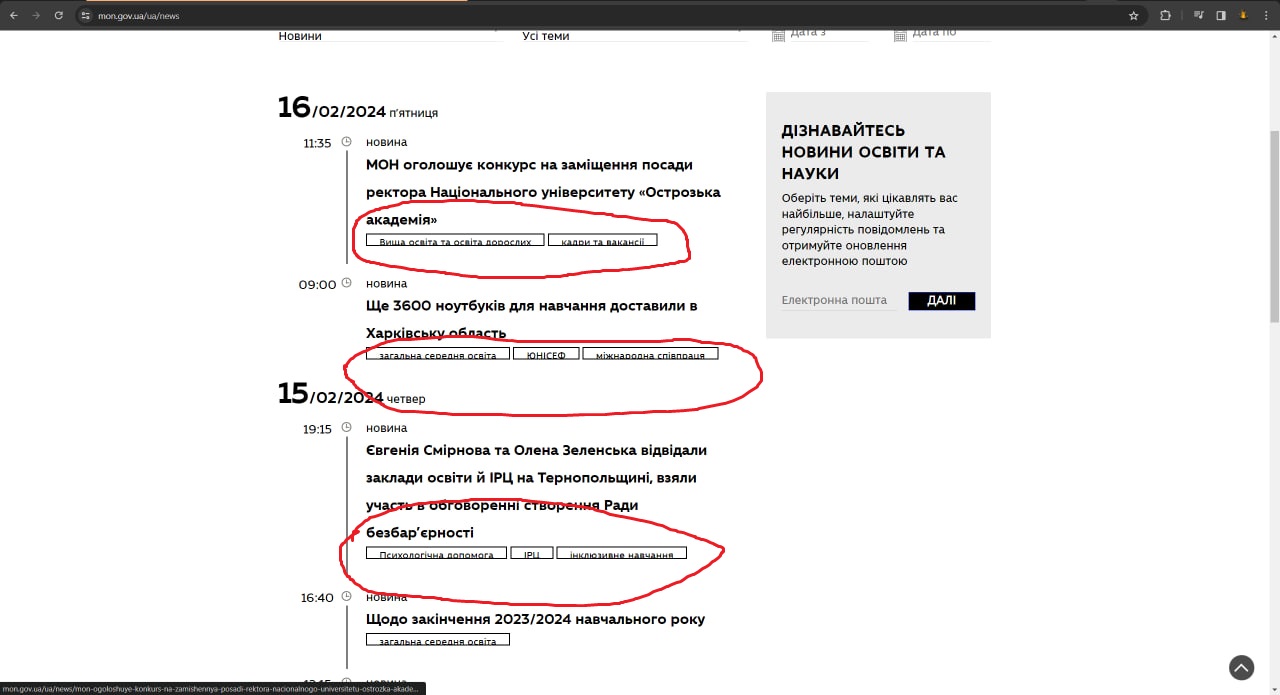Click the browser back arrow
The height and width of the screenshot is (695, 1280).
point(14,16)
